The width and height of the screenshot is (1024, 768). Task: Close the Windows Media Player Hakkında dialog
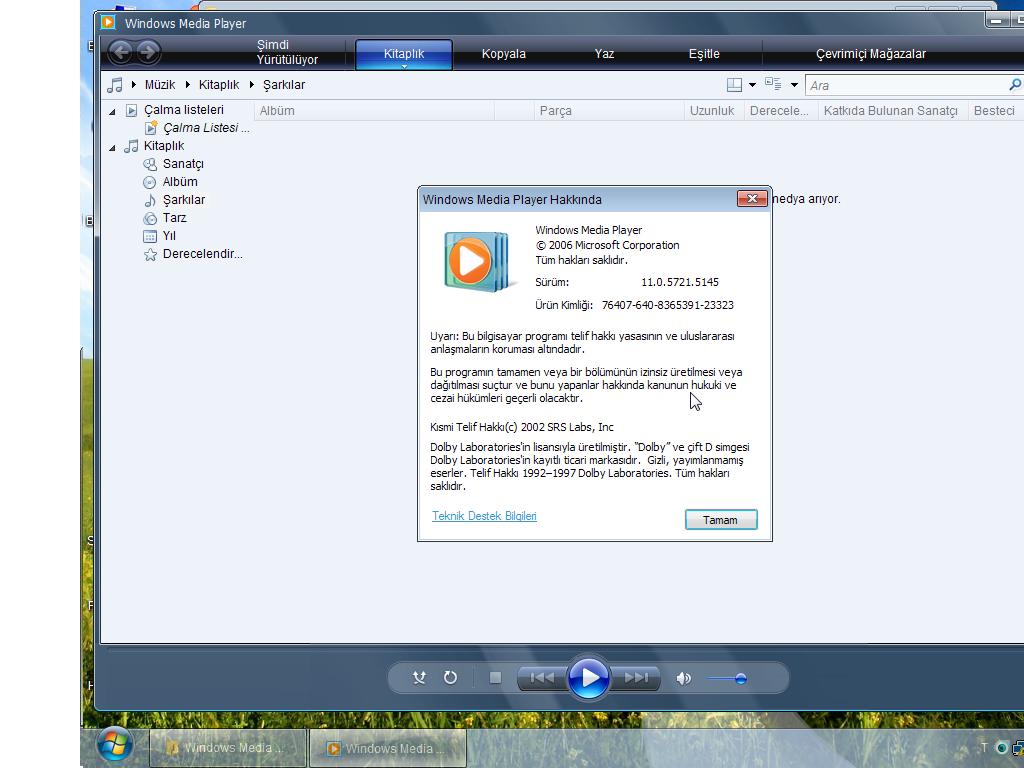coord(752,199)
